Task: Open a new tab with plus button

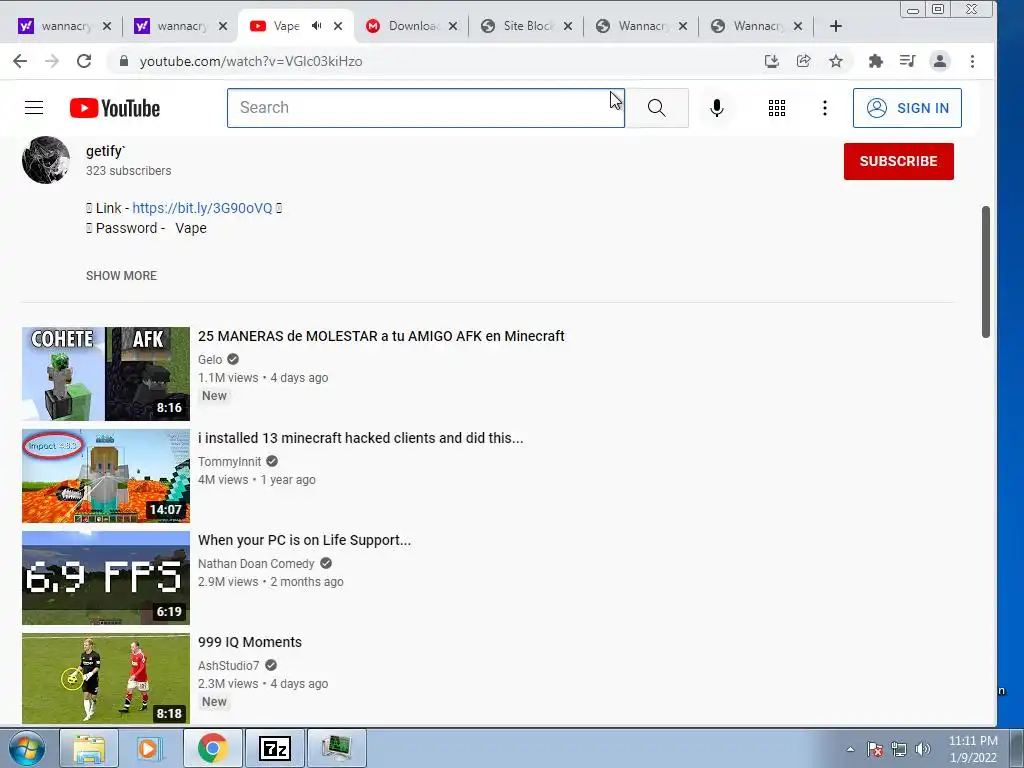Action: point(835,26)
